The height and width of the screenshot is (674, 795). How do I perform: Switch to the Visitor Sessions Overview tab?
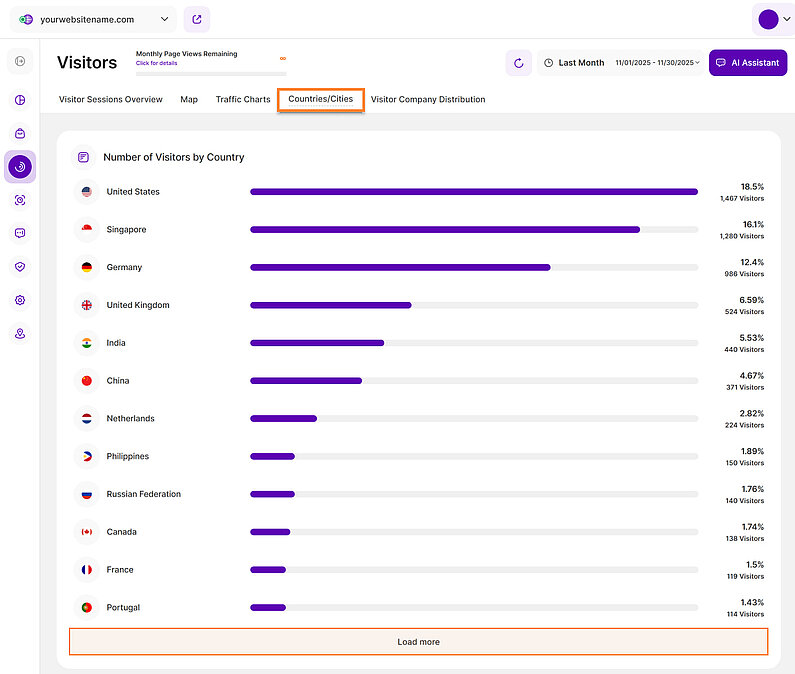tap(111, 100)
